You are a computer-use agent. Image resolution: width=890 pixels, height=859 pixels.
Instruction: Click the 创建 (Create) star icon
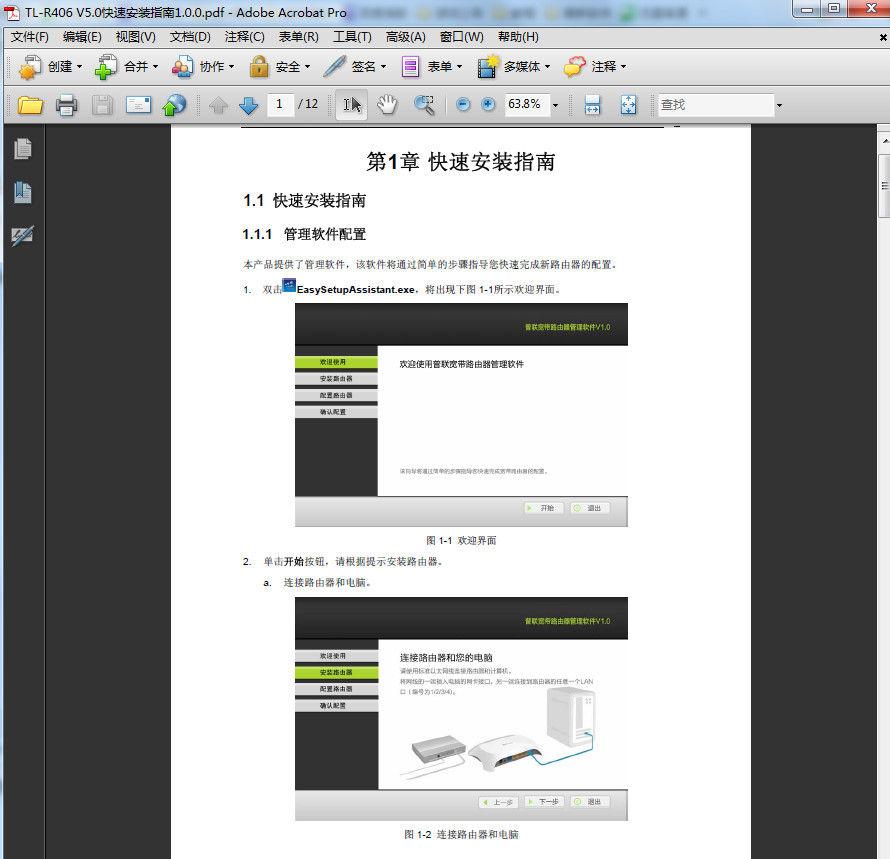30,67
